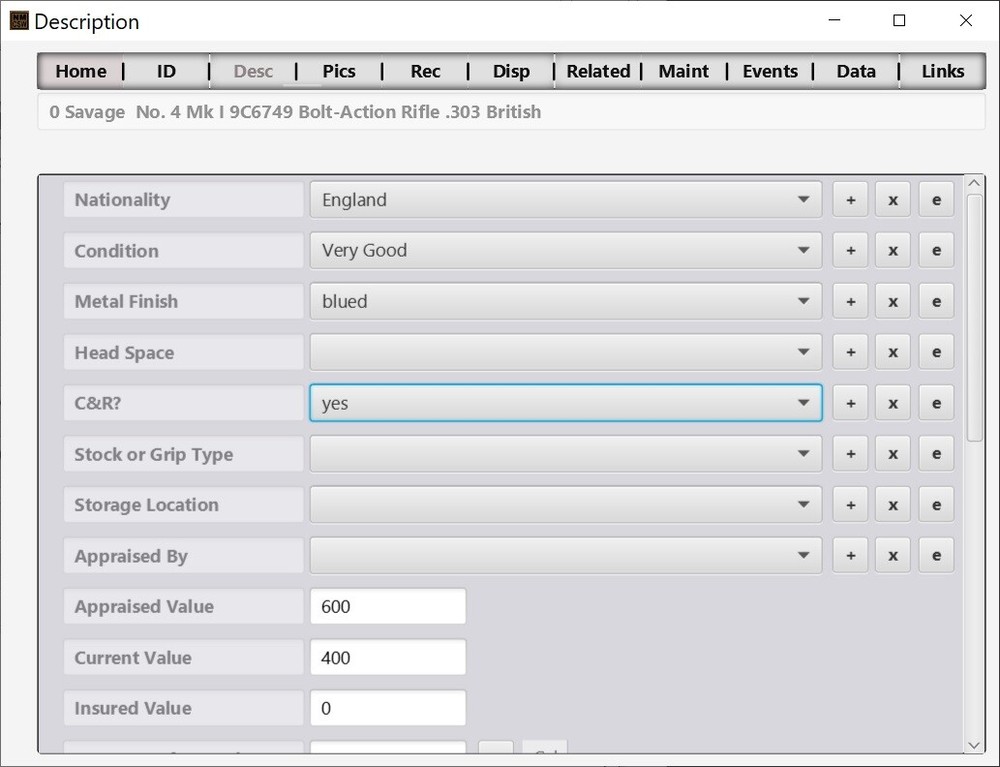Click the Appraised Value field showing 600
The image size is (1000, 767).
coord(388,606)
